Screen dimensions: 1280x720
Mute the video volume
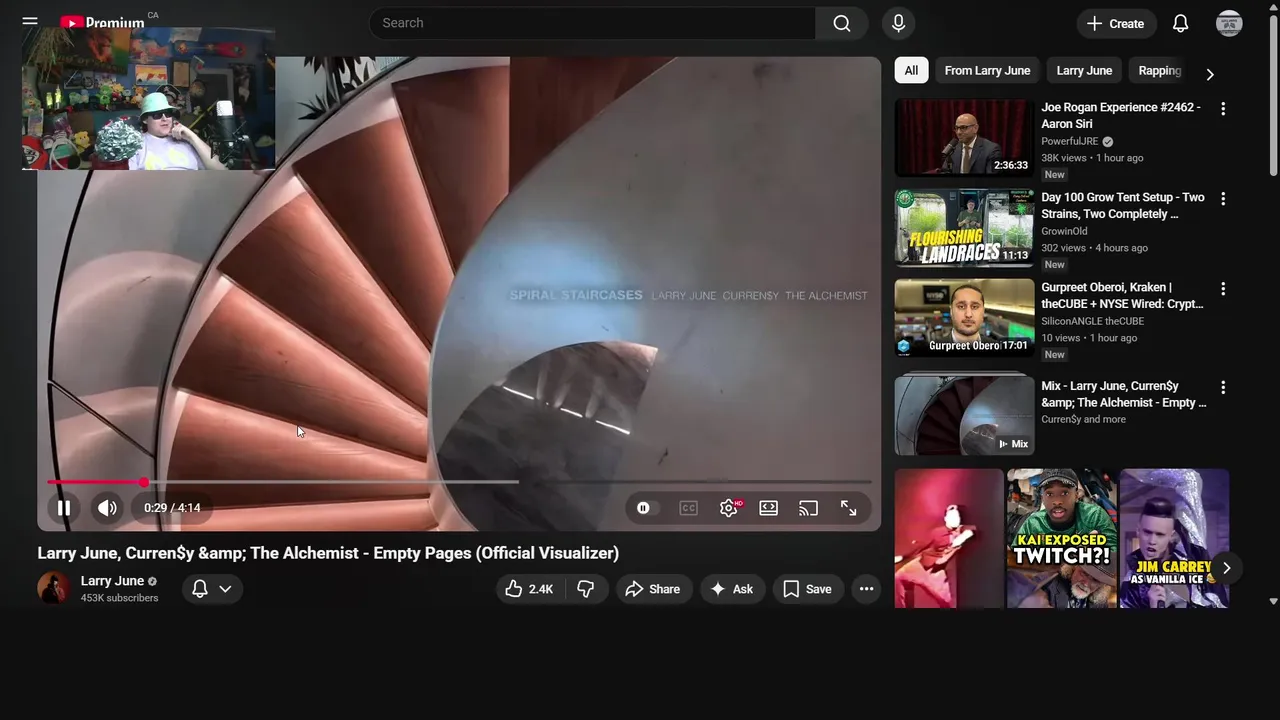point(107,508)
